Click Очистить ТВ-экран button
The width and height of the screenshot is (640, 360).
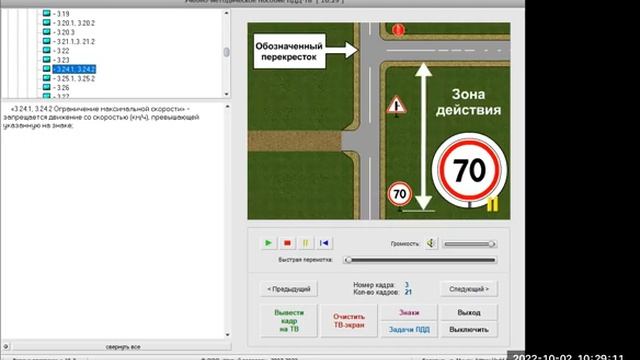[349, 321]
